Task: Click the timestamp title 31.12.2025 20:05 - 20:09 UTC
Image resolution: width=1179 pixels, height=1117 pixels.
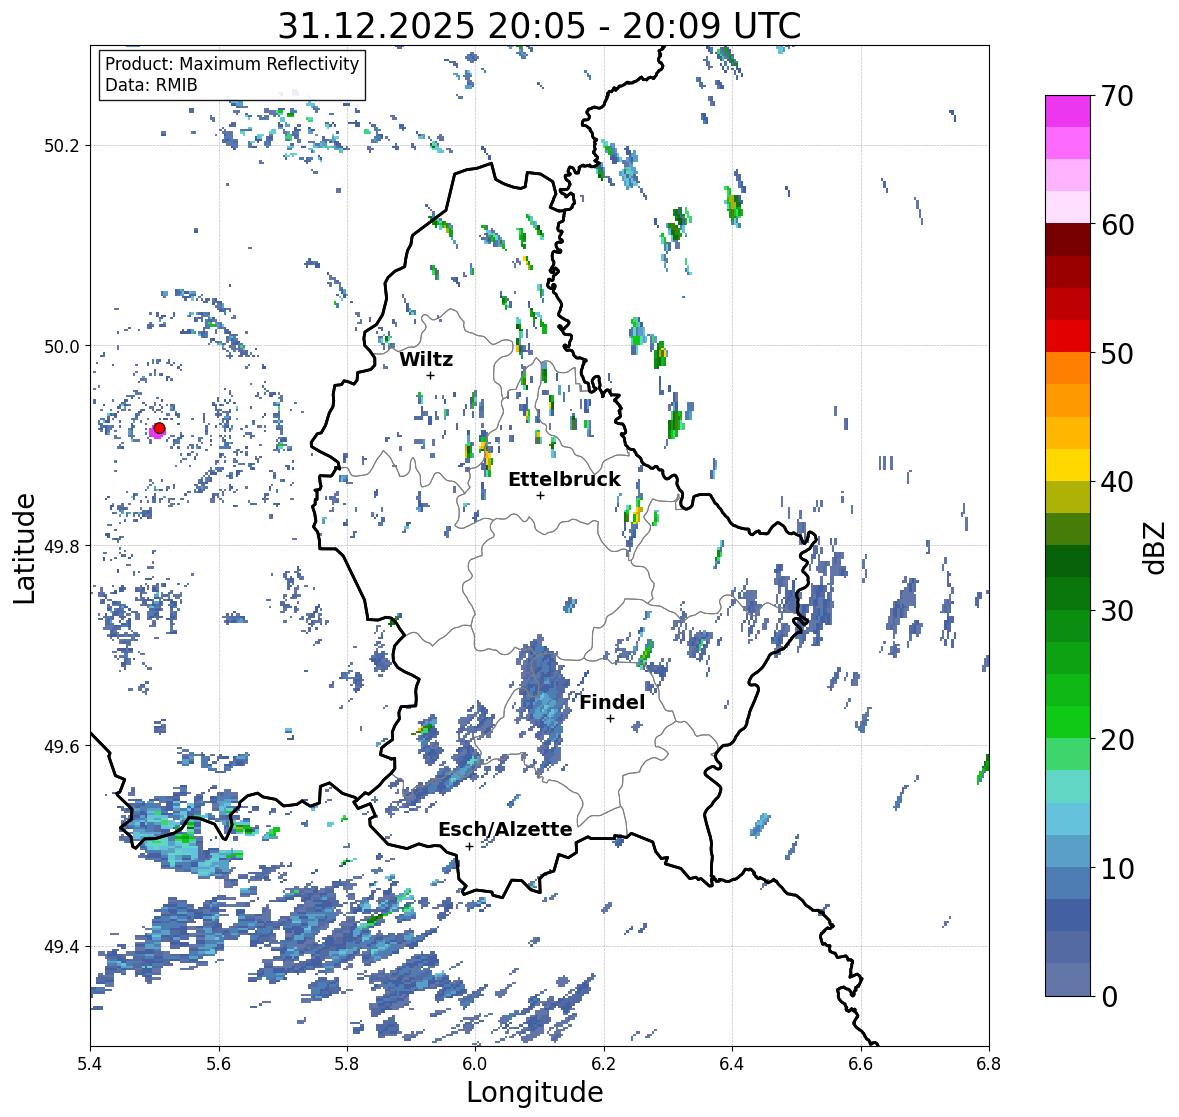Action: coord(539,26)
